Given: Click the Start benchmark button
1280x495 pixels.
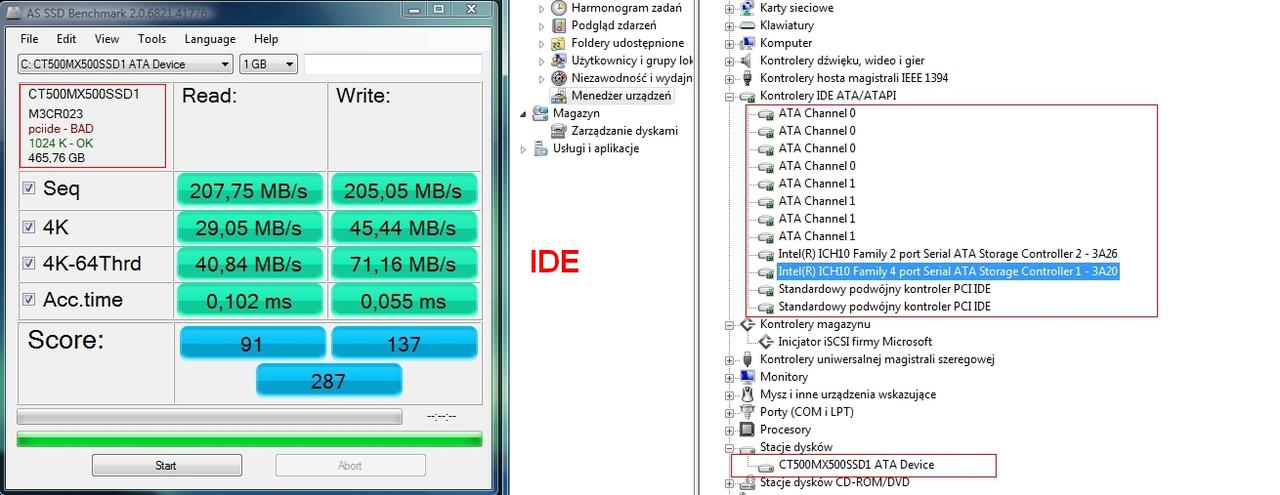Looking at the screenshot, I should click(166, 465).
